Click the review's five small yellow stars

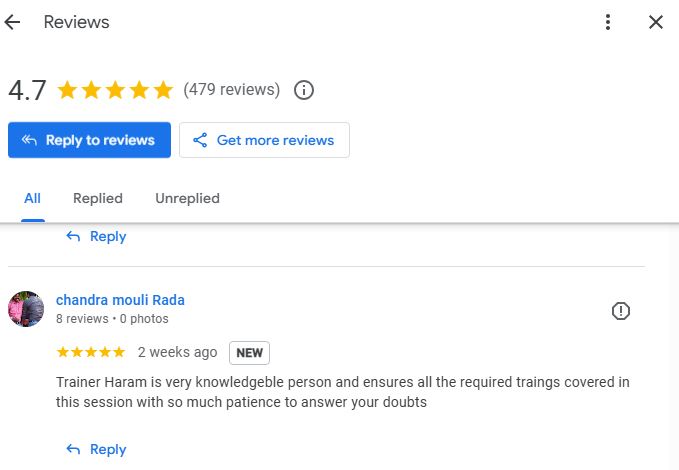(91, 352)
